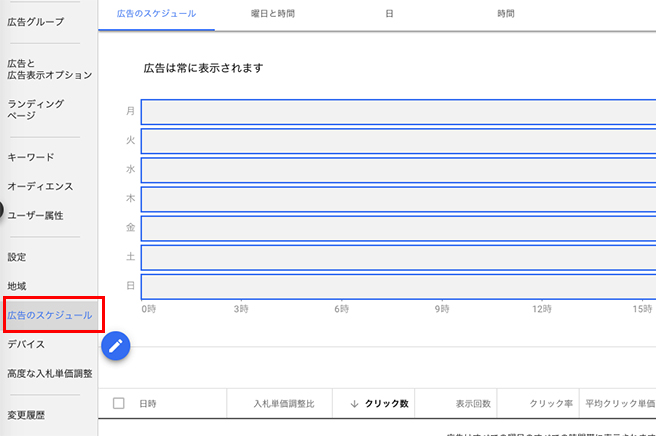Screen dimensions: 656x436
Task: Open 高度な入札単価調整 in the sidebar
Action: pos(50,374)
